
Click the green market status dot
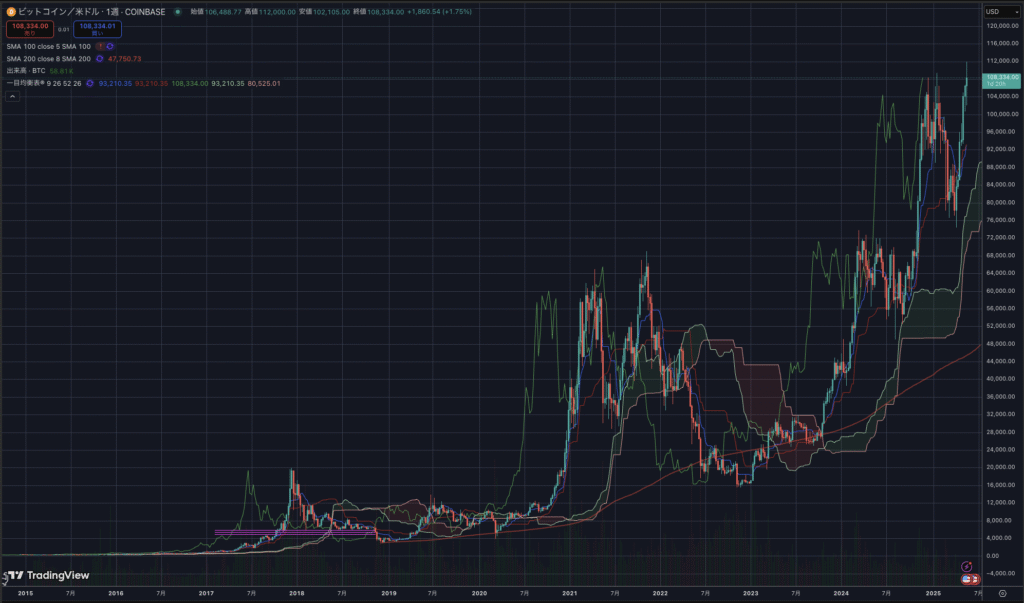[x=177, y=12]
